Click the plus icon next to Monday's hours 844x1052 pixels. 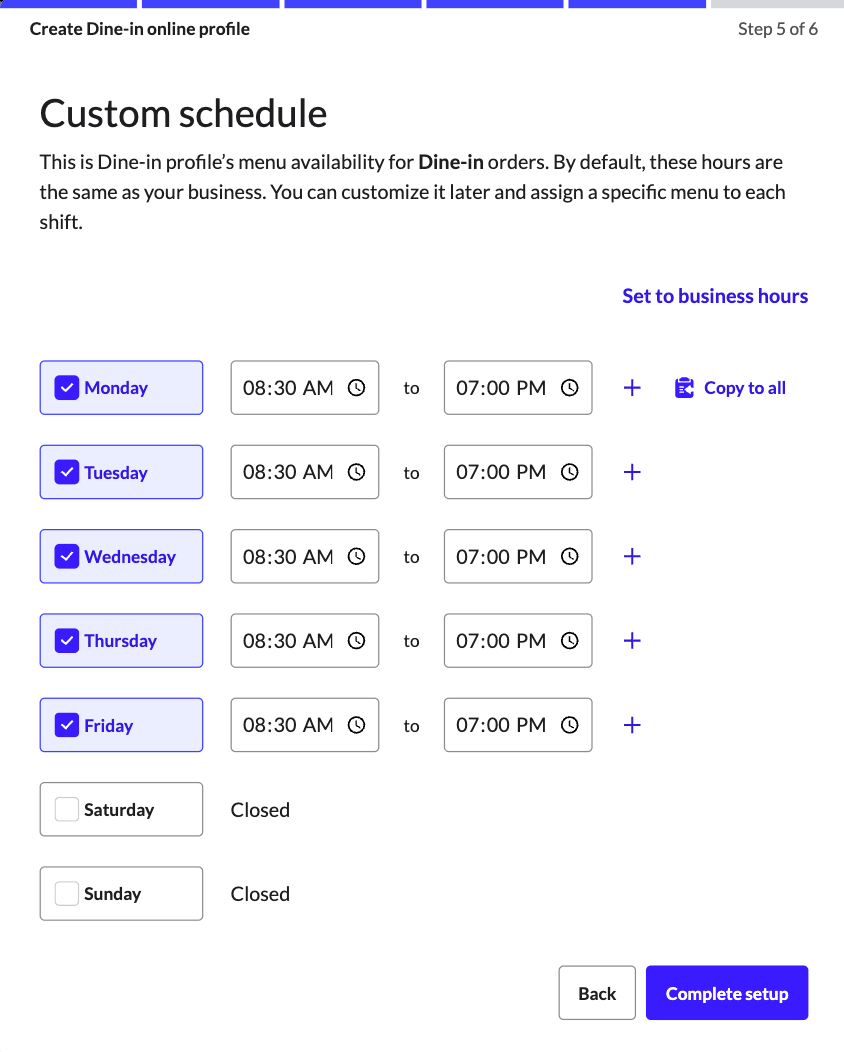[632, 387]
